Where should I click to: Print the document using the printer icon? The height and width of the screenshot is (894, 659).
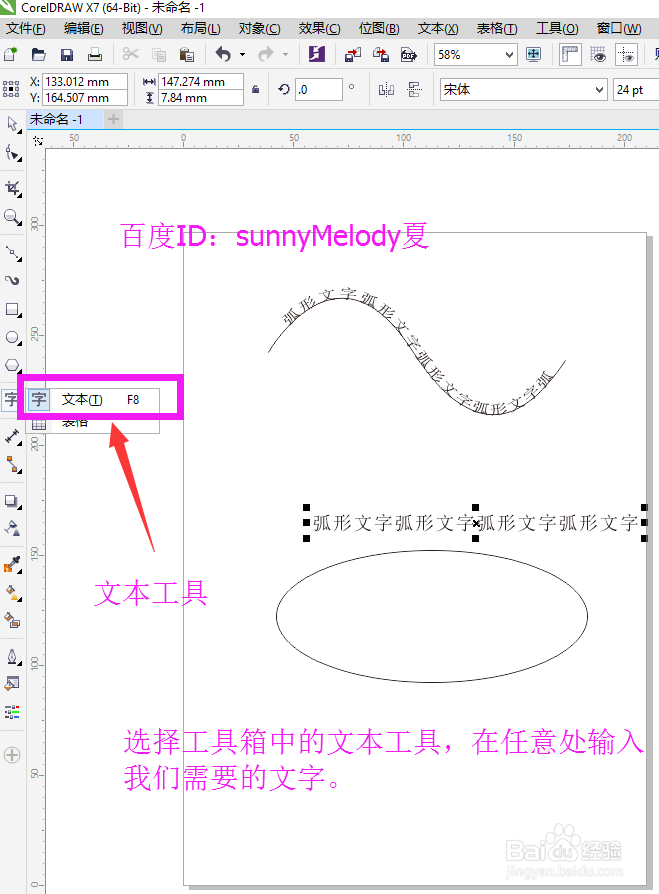(x=95, y=55)
